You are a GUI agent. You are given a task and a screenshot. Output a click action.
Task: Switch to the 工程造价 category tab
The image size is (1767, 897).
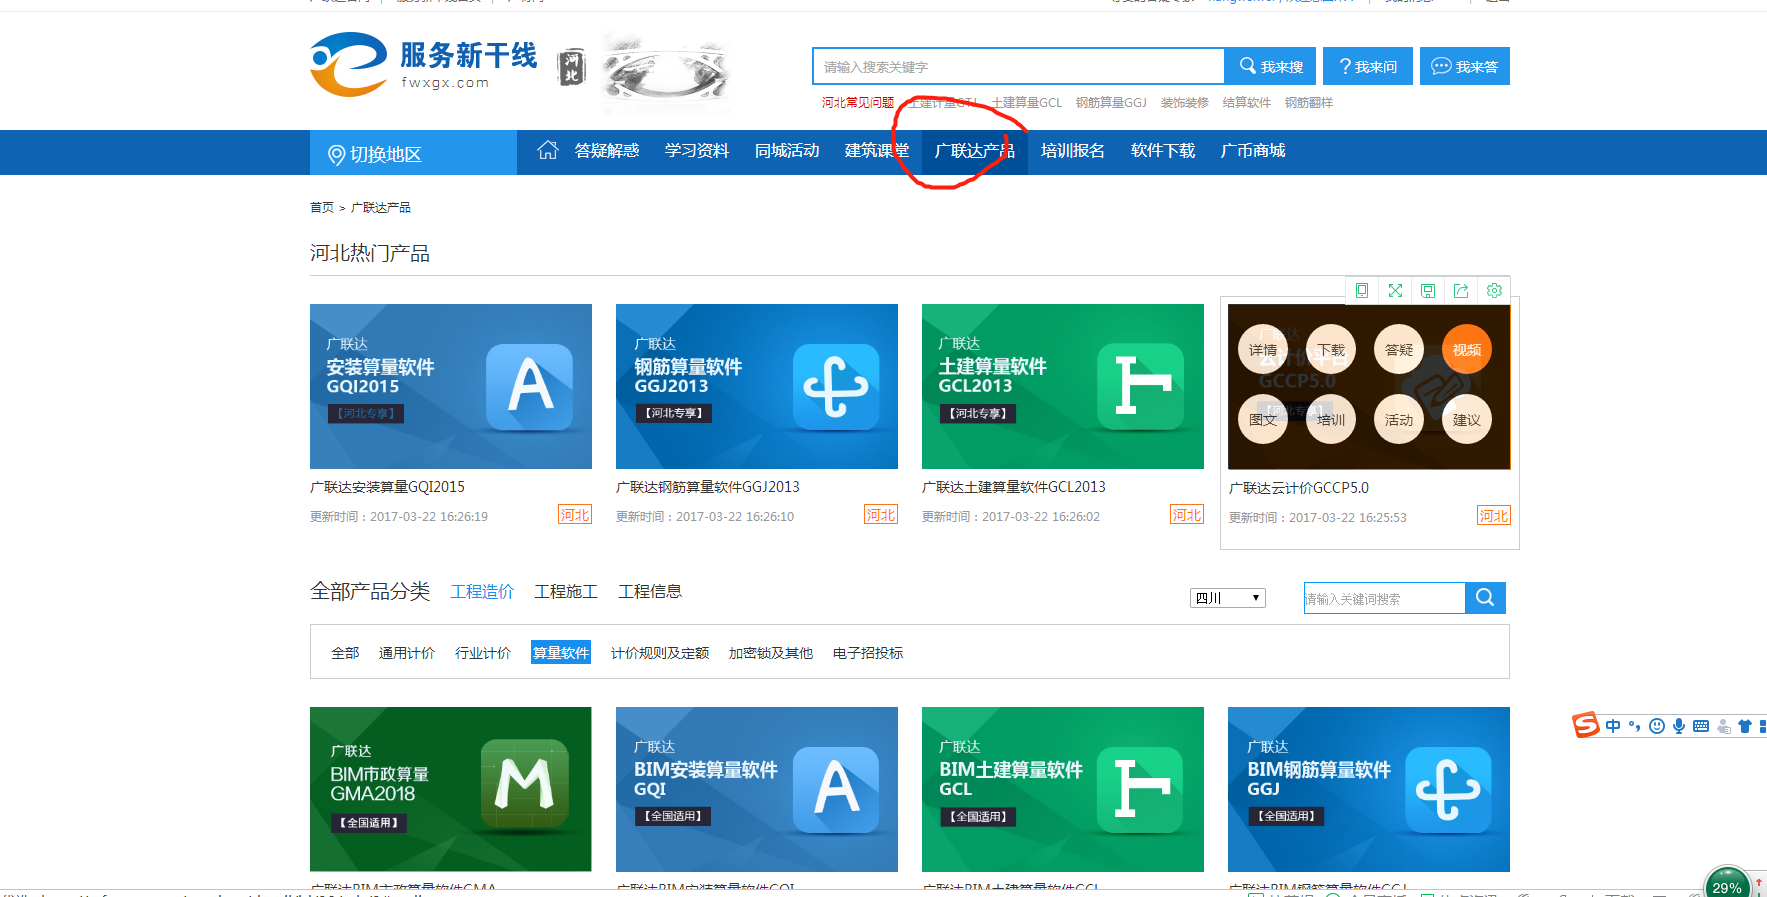[x=482, y=591]
